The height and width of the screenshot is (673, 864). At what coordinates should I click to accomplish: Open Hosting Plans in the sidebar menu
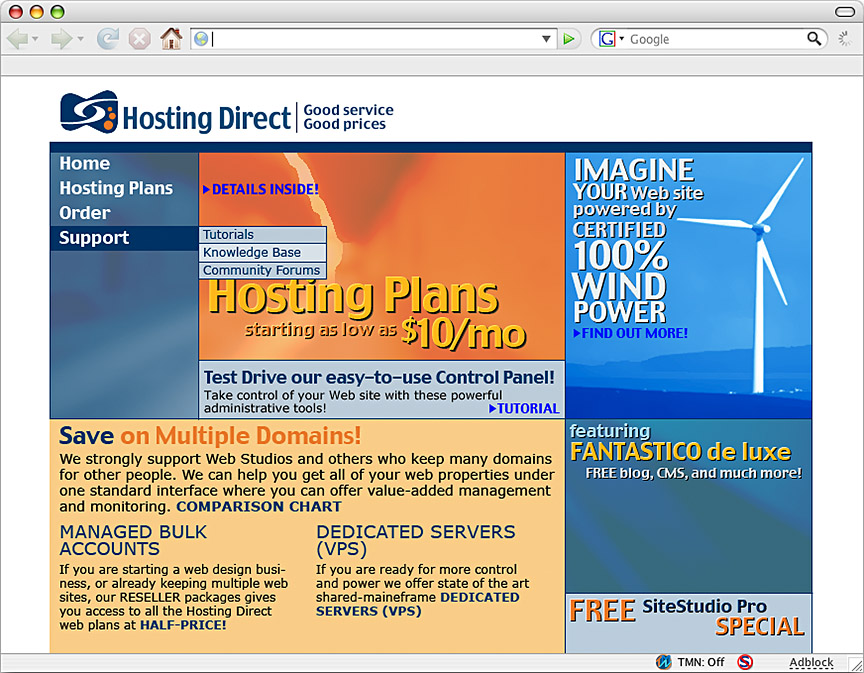pos(116,188)
